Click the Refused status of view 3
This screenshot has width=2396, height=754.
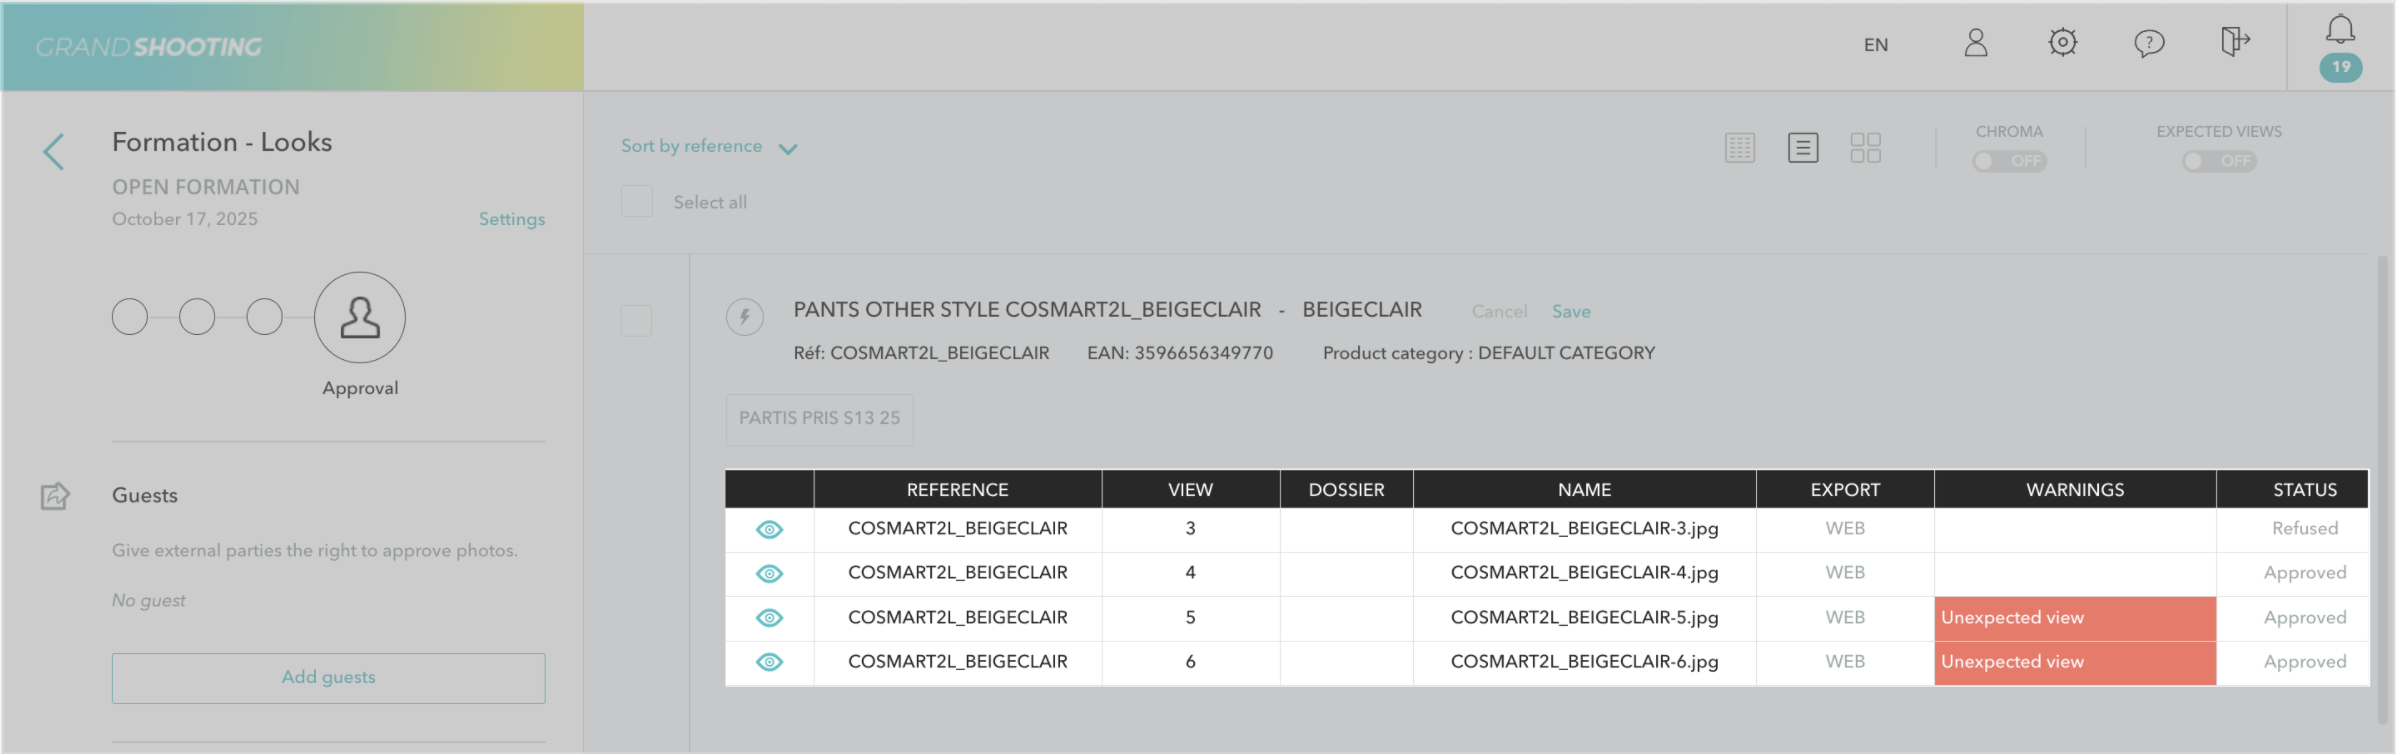pos(2305,528)
